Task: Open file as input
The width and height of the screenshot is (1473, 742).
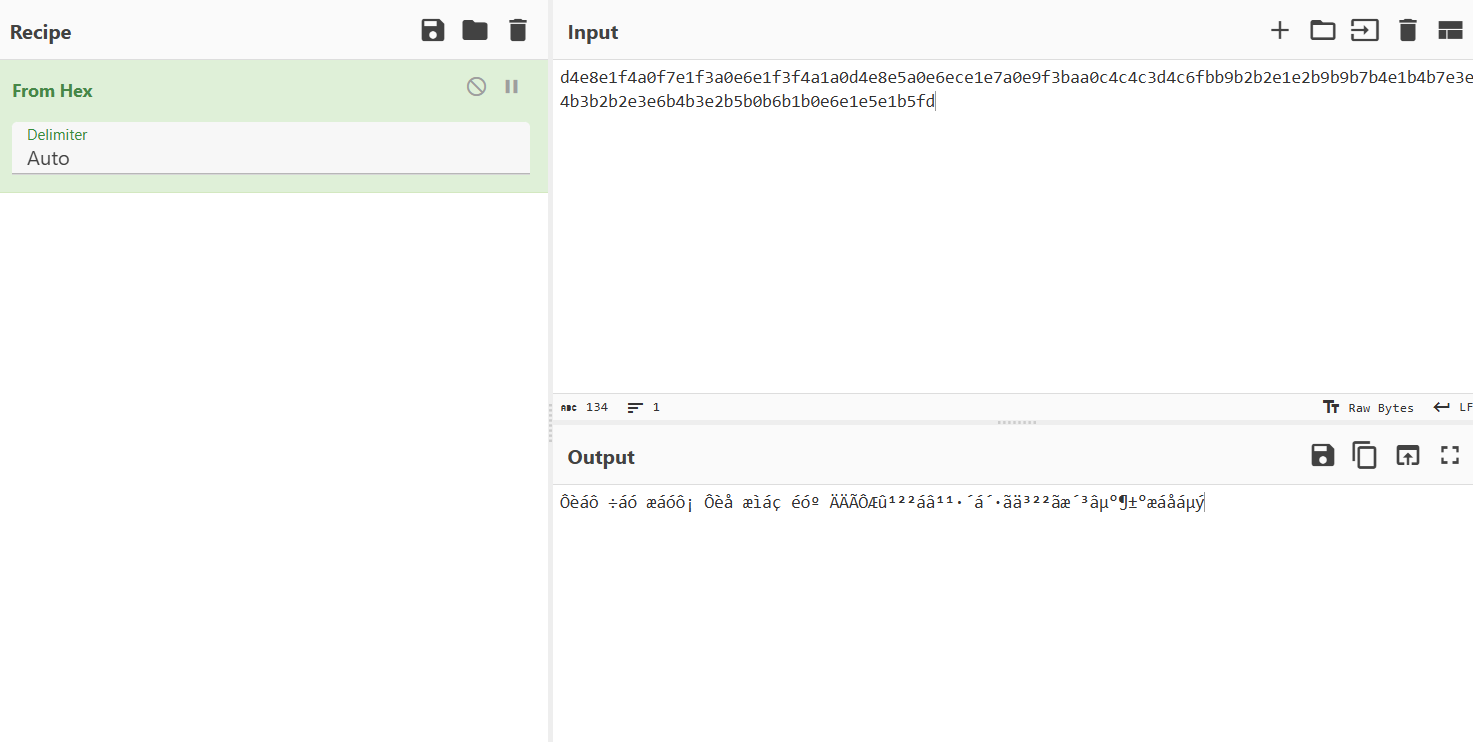Action: point(1365,30)
